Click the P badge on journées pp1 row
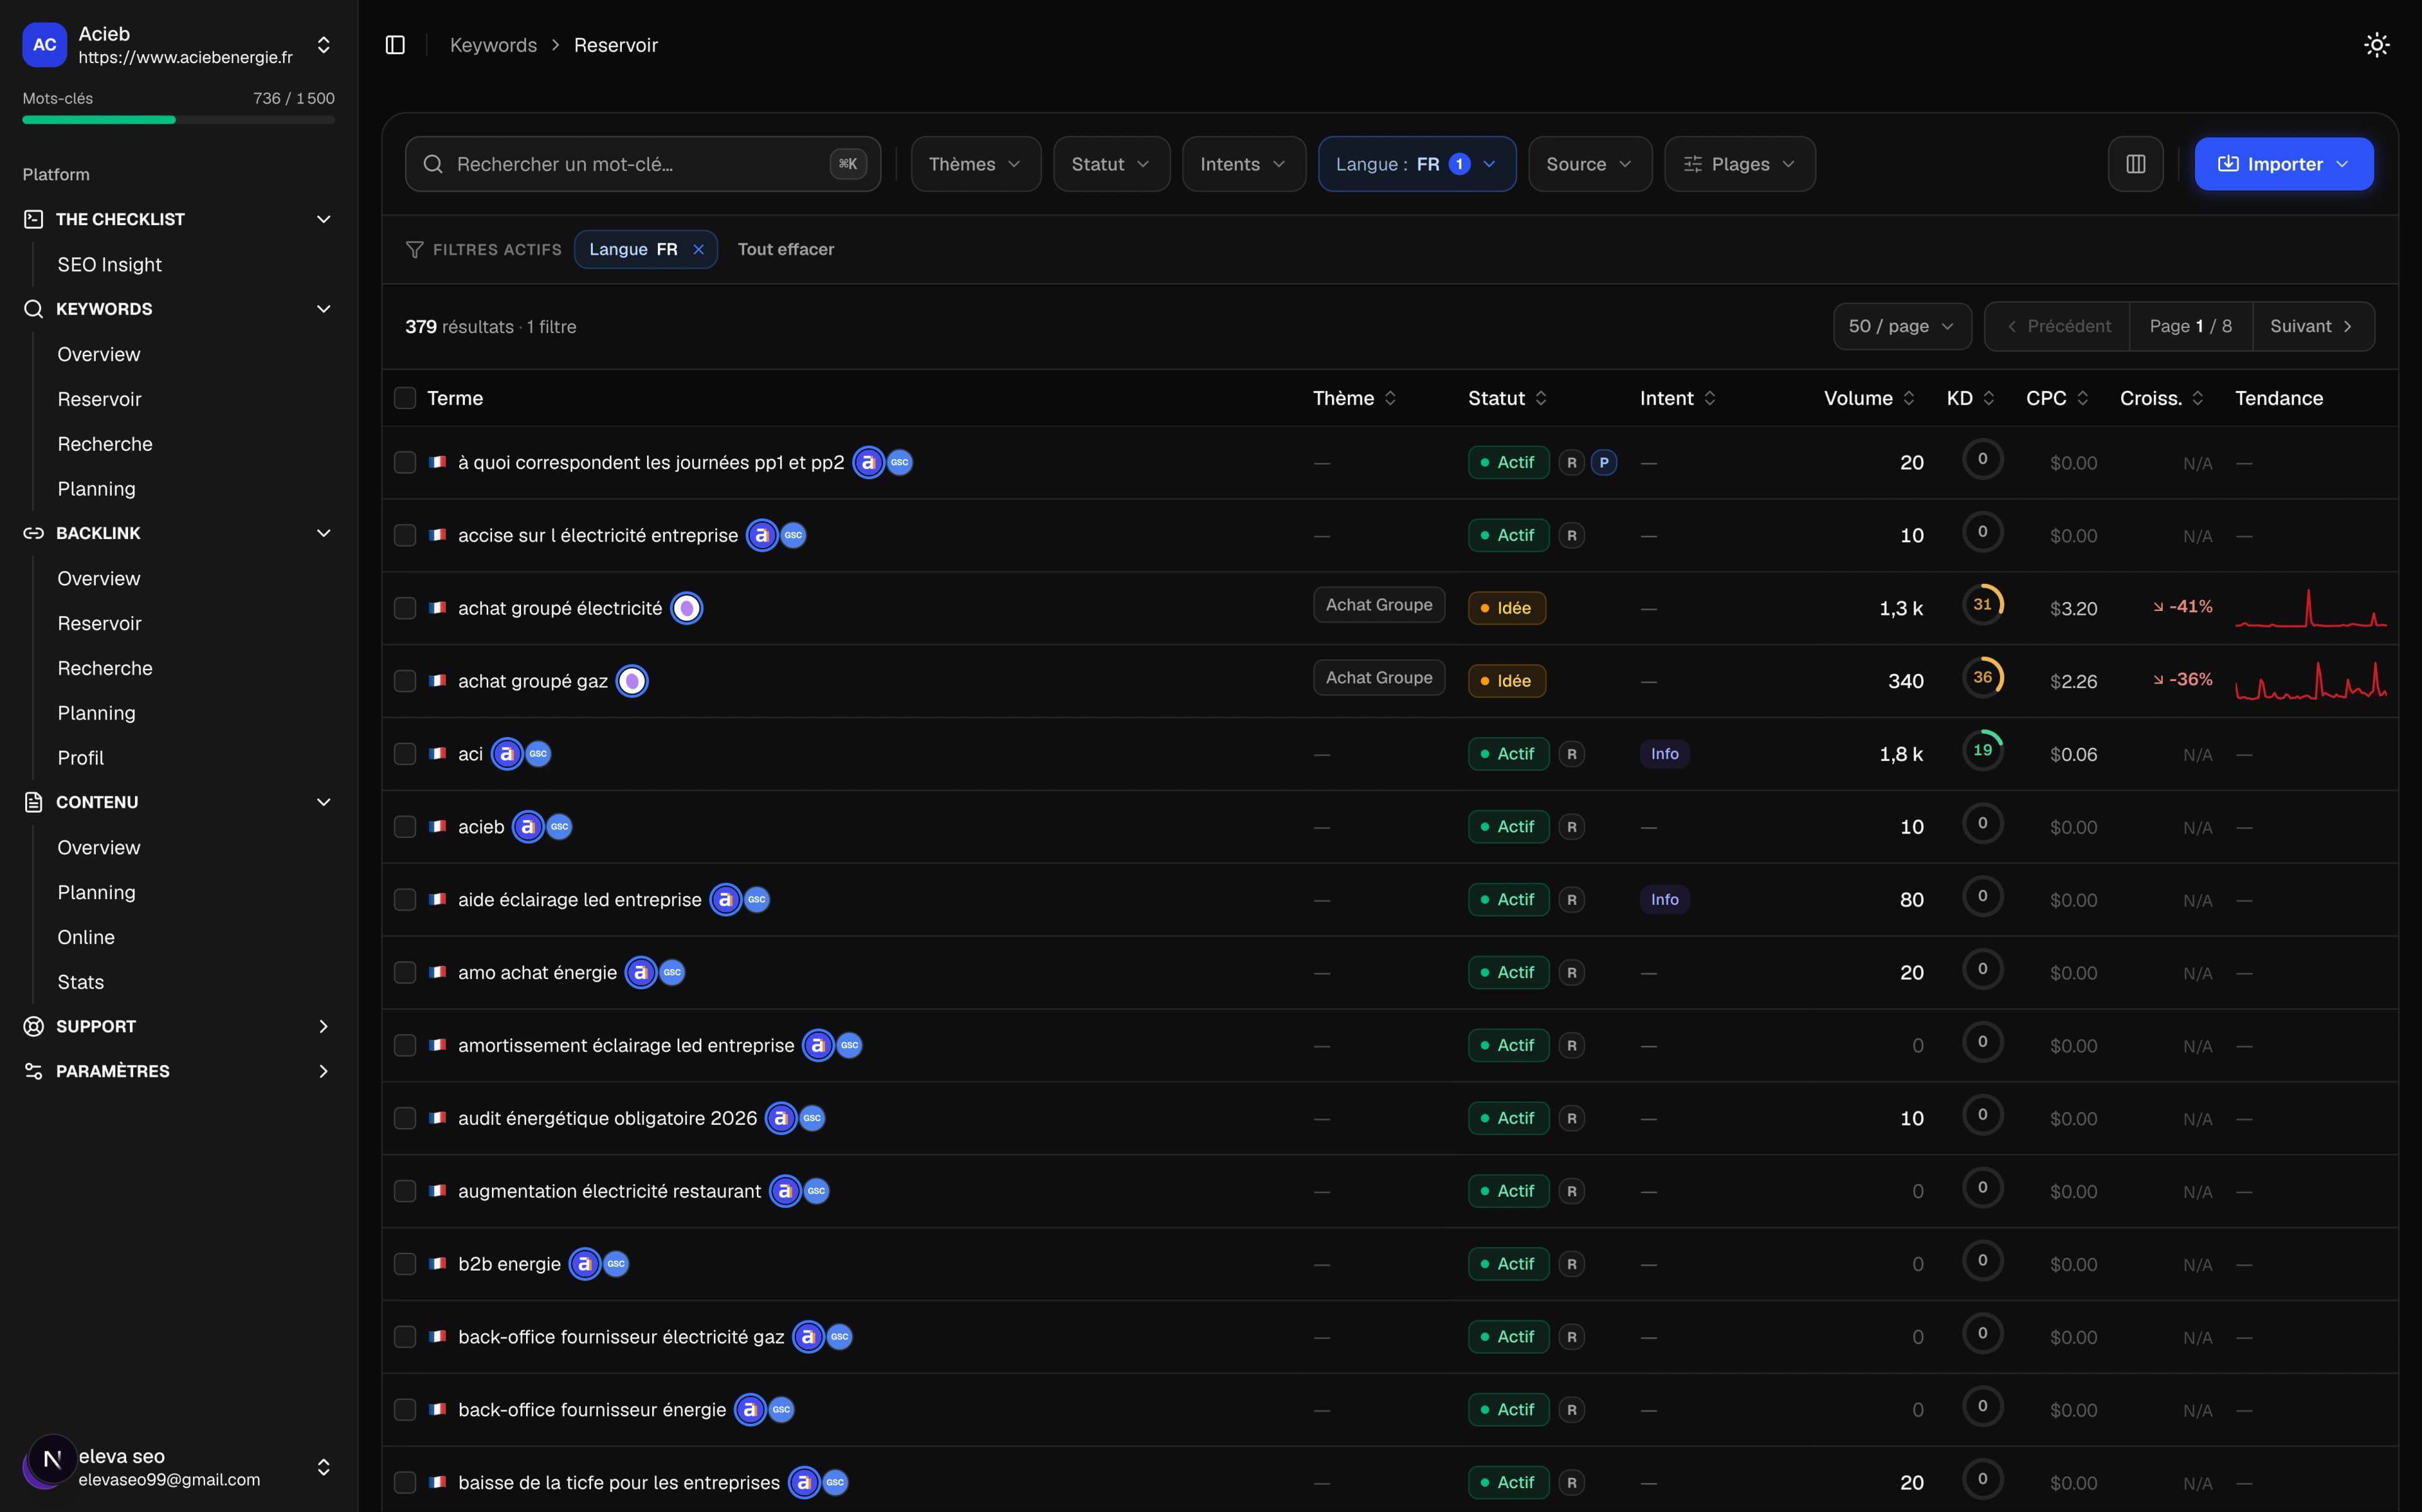 [1604, 463]
